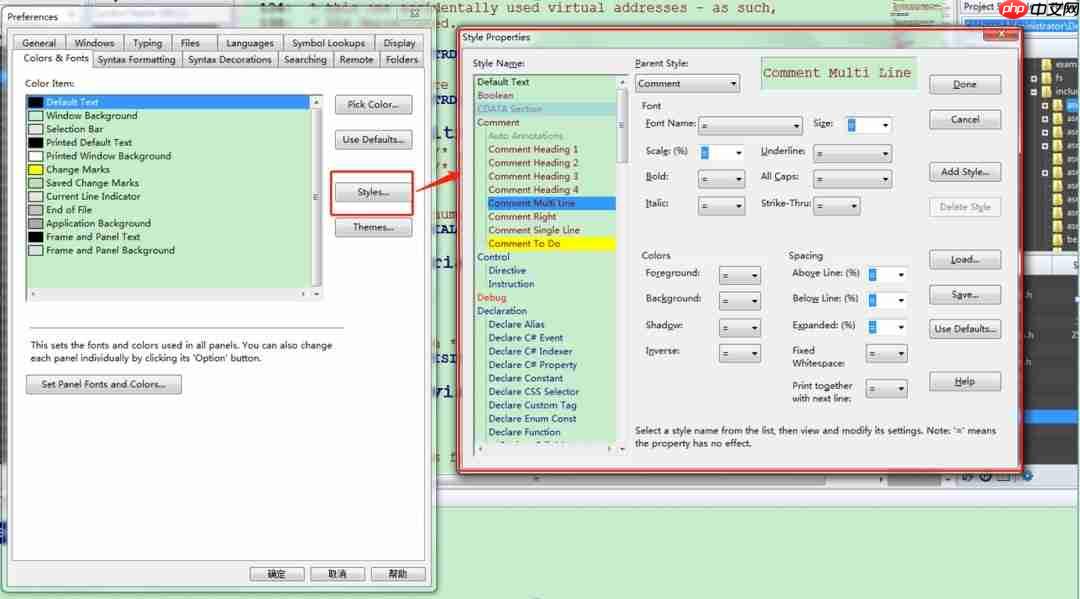Open the Font Name dropdown
This screenshot has height=599, width=1080.
tap(750, 125)
